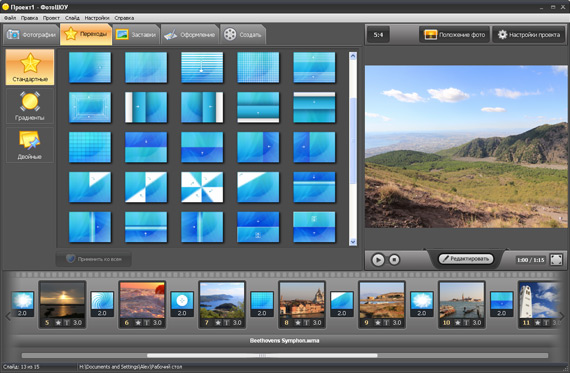The image size is (570, 373).
Task: Choose the zoom-in rectangle frame transition
Action: tap(90, 107)
